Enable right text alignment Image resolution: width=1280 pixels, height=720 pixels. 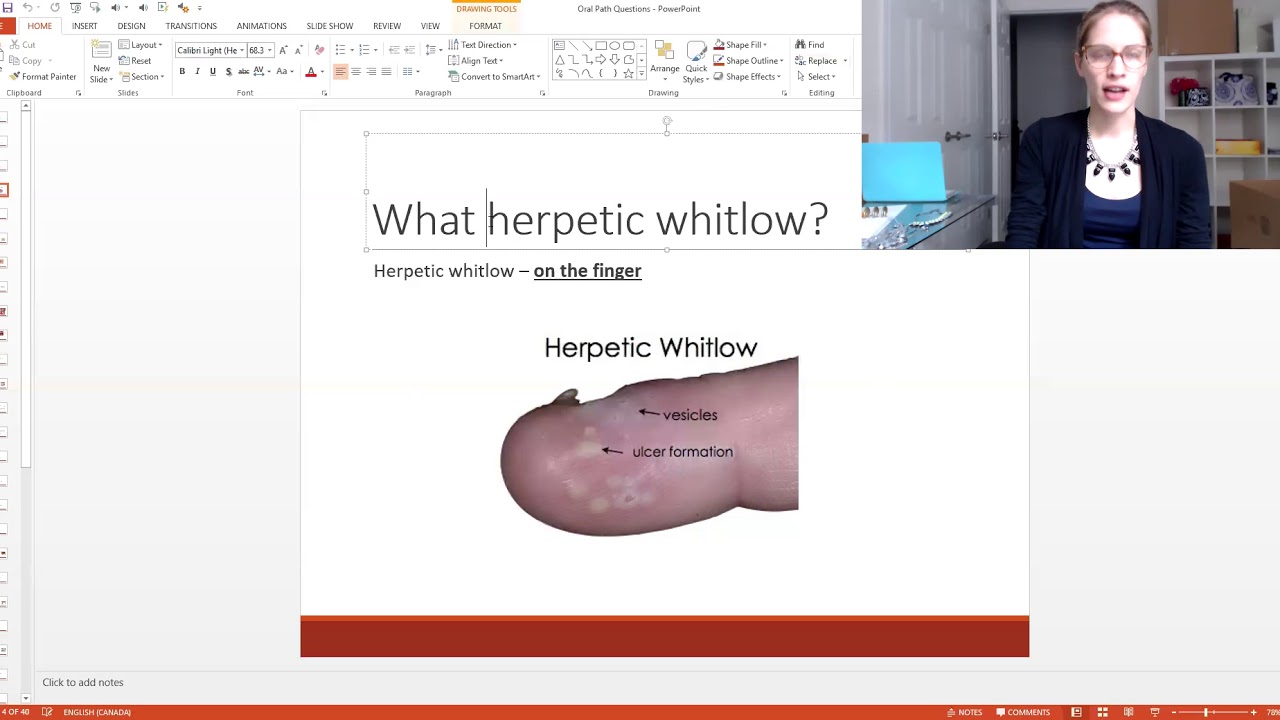[x=371, y=72]
